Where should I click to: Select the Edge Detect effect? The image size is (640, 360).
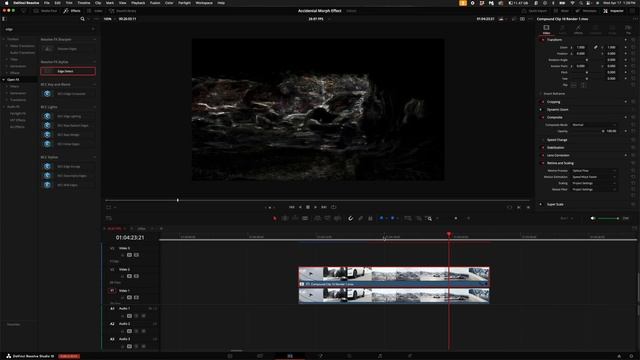[x=68, y=71]
